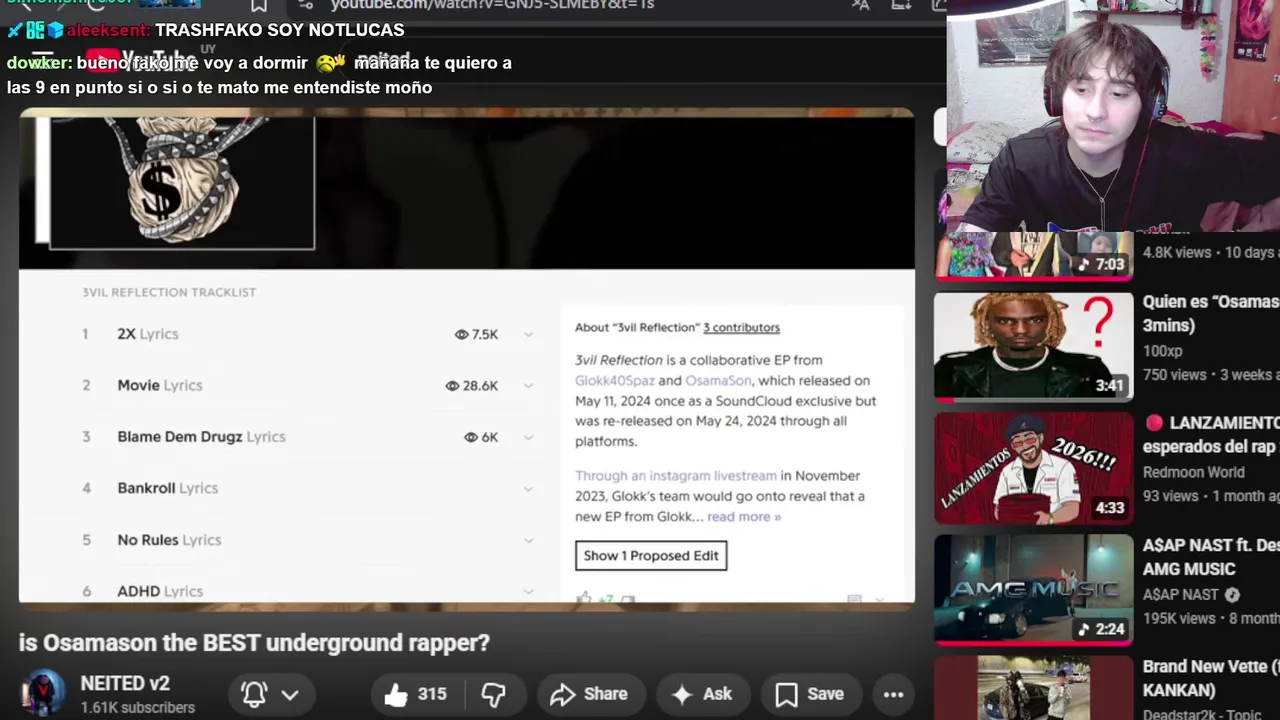Open 2X Lyrics track
Viewport: 1280px width, 720px height.
coord(147,334)
